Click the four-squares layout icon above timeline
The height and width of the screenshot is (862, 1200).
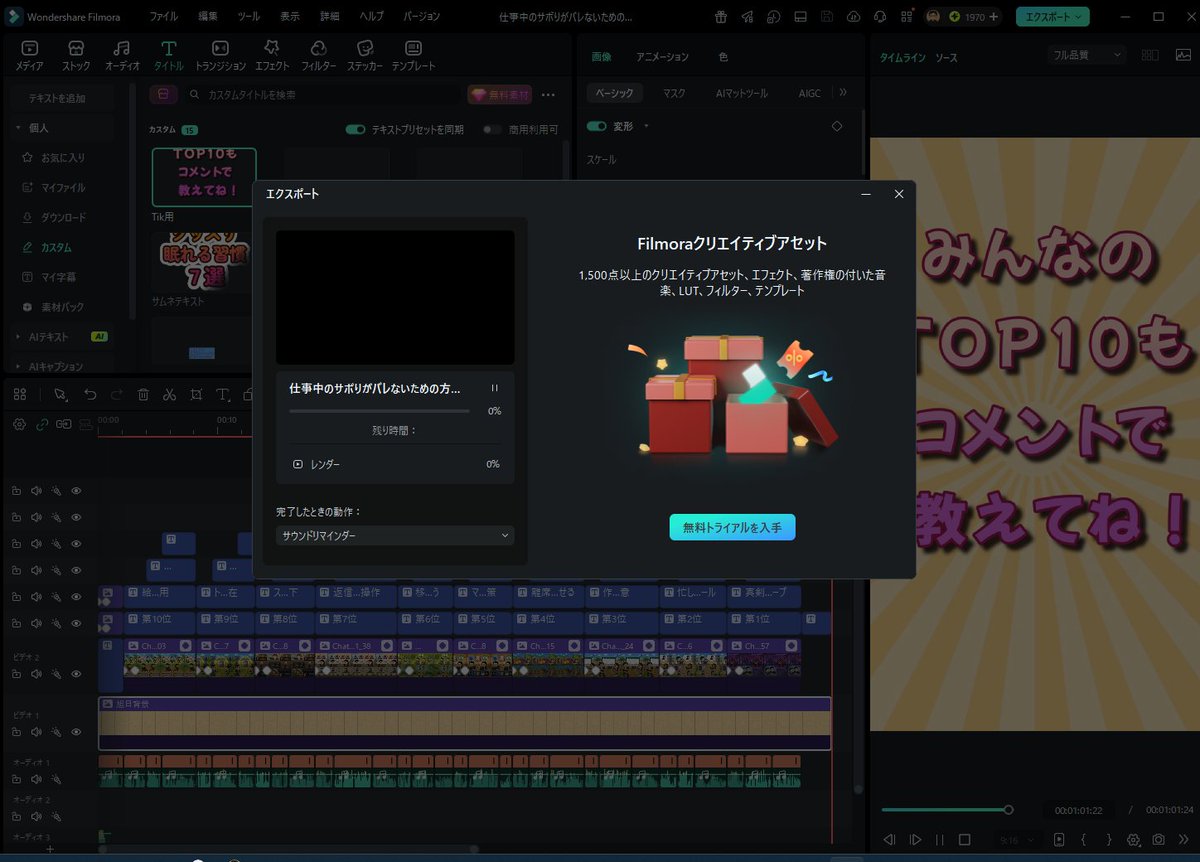19,395
